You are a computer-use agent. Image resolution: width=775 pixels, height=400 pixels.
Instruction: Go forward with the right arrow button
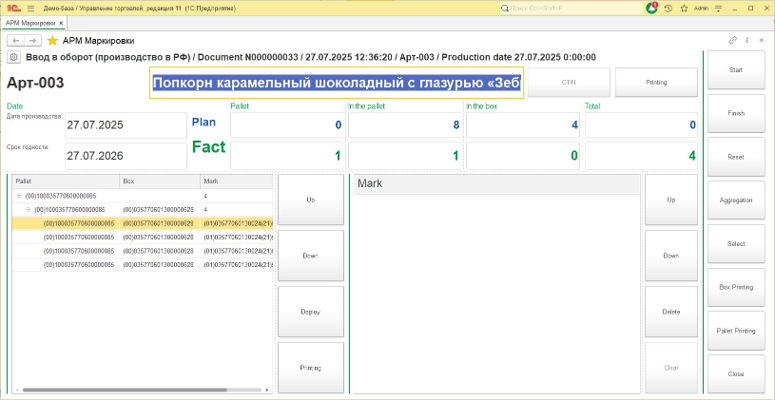pyautogui.click(x=32, y=41)
